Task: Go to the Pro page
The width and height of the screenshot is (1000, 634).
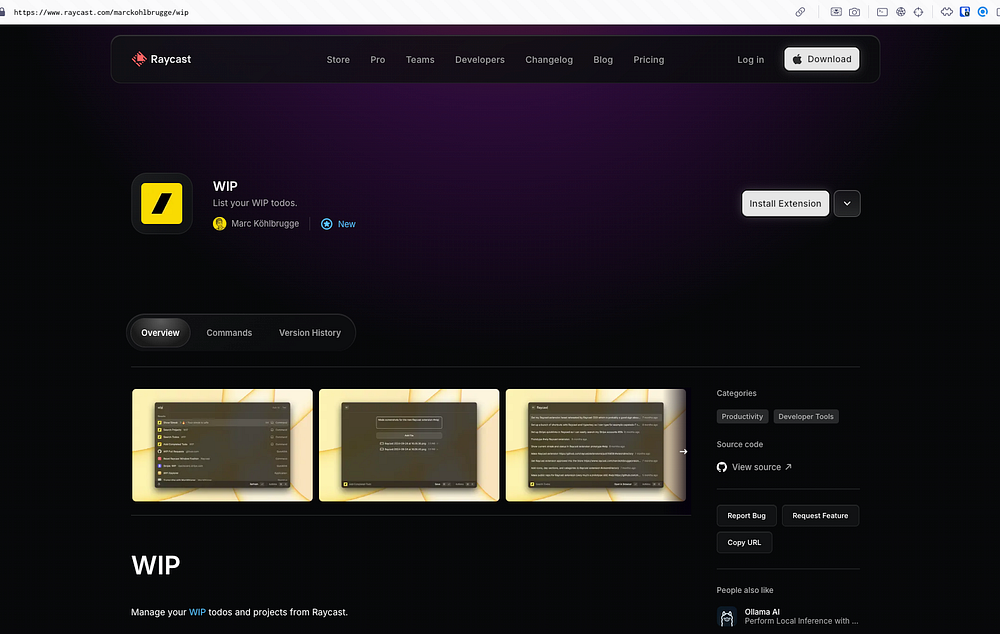Action: [378, 59]
